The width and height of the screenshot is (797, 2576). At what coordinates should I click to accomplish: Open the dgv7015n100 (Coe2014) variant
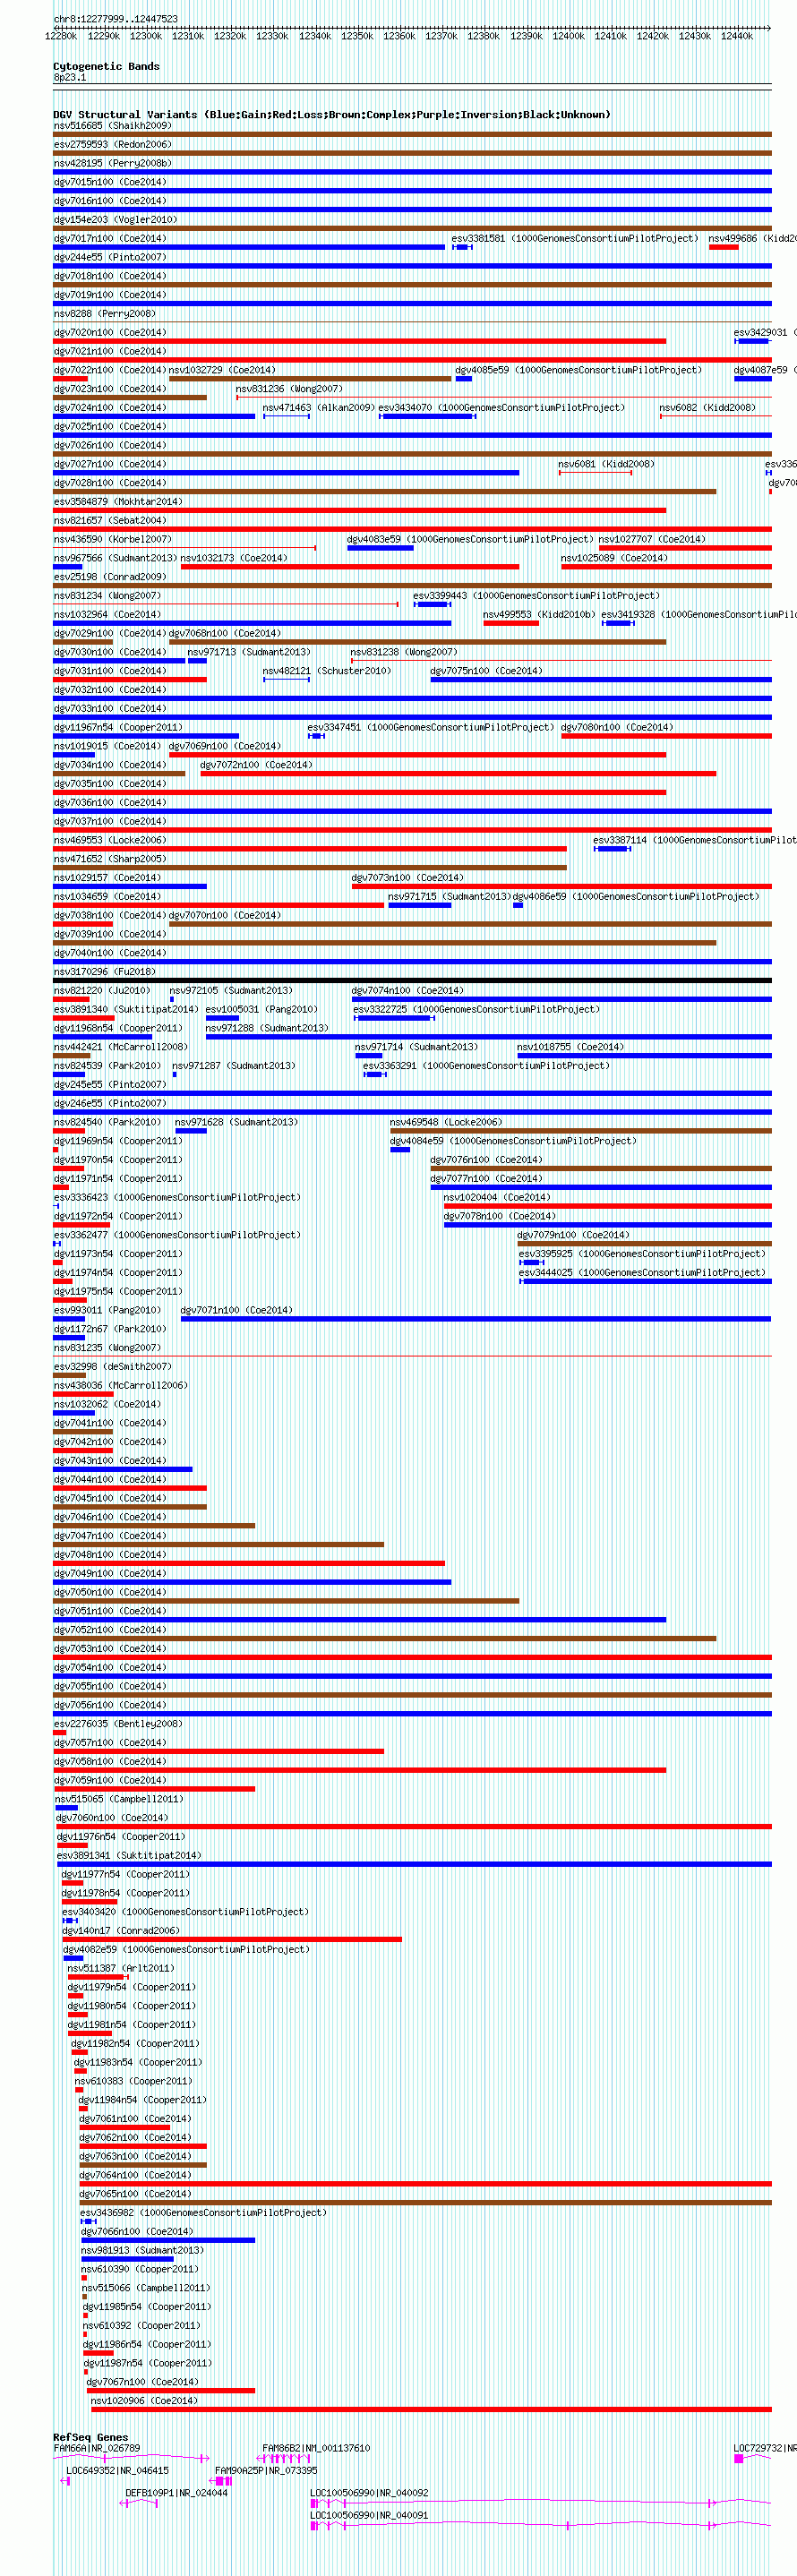point(110,182)
